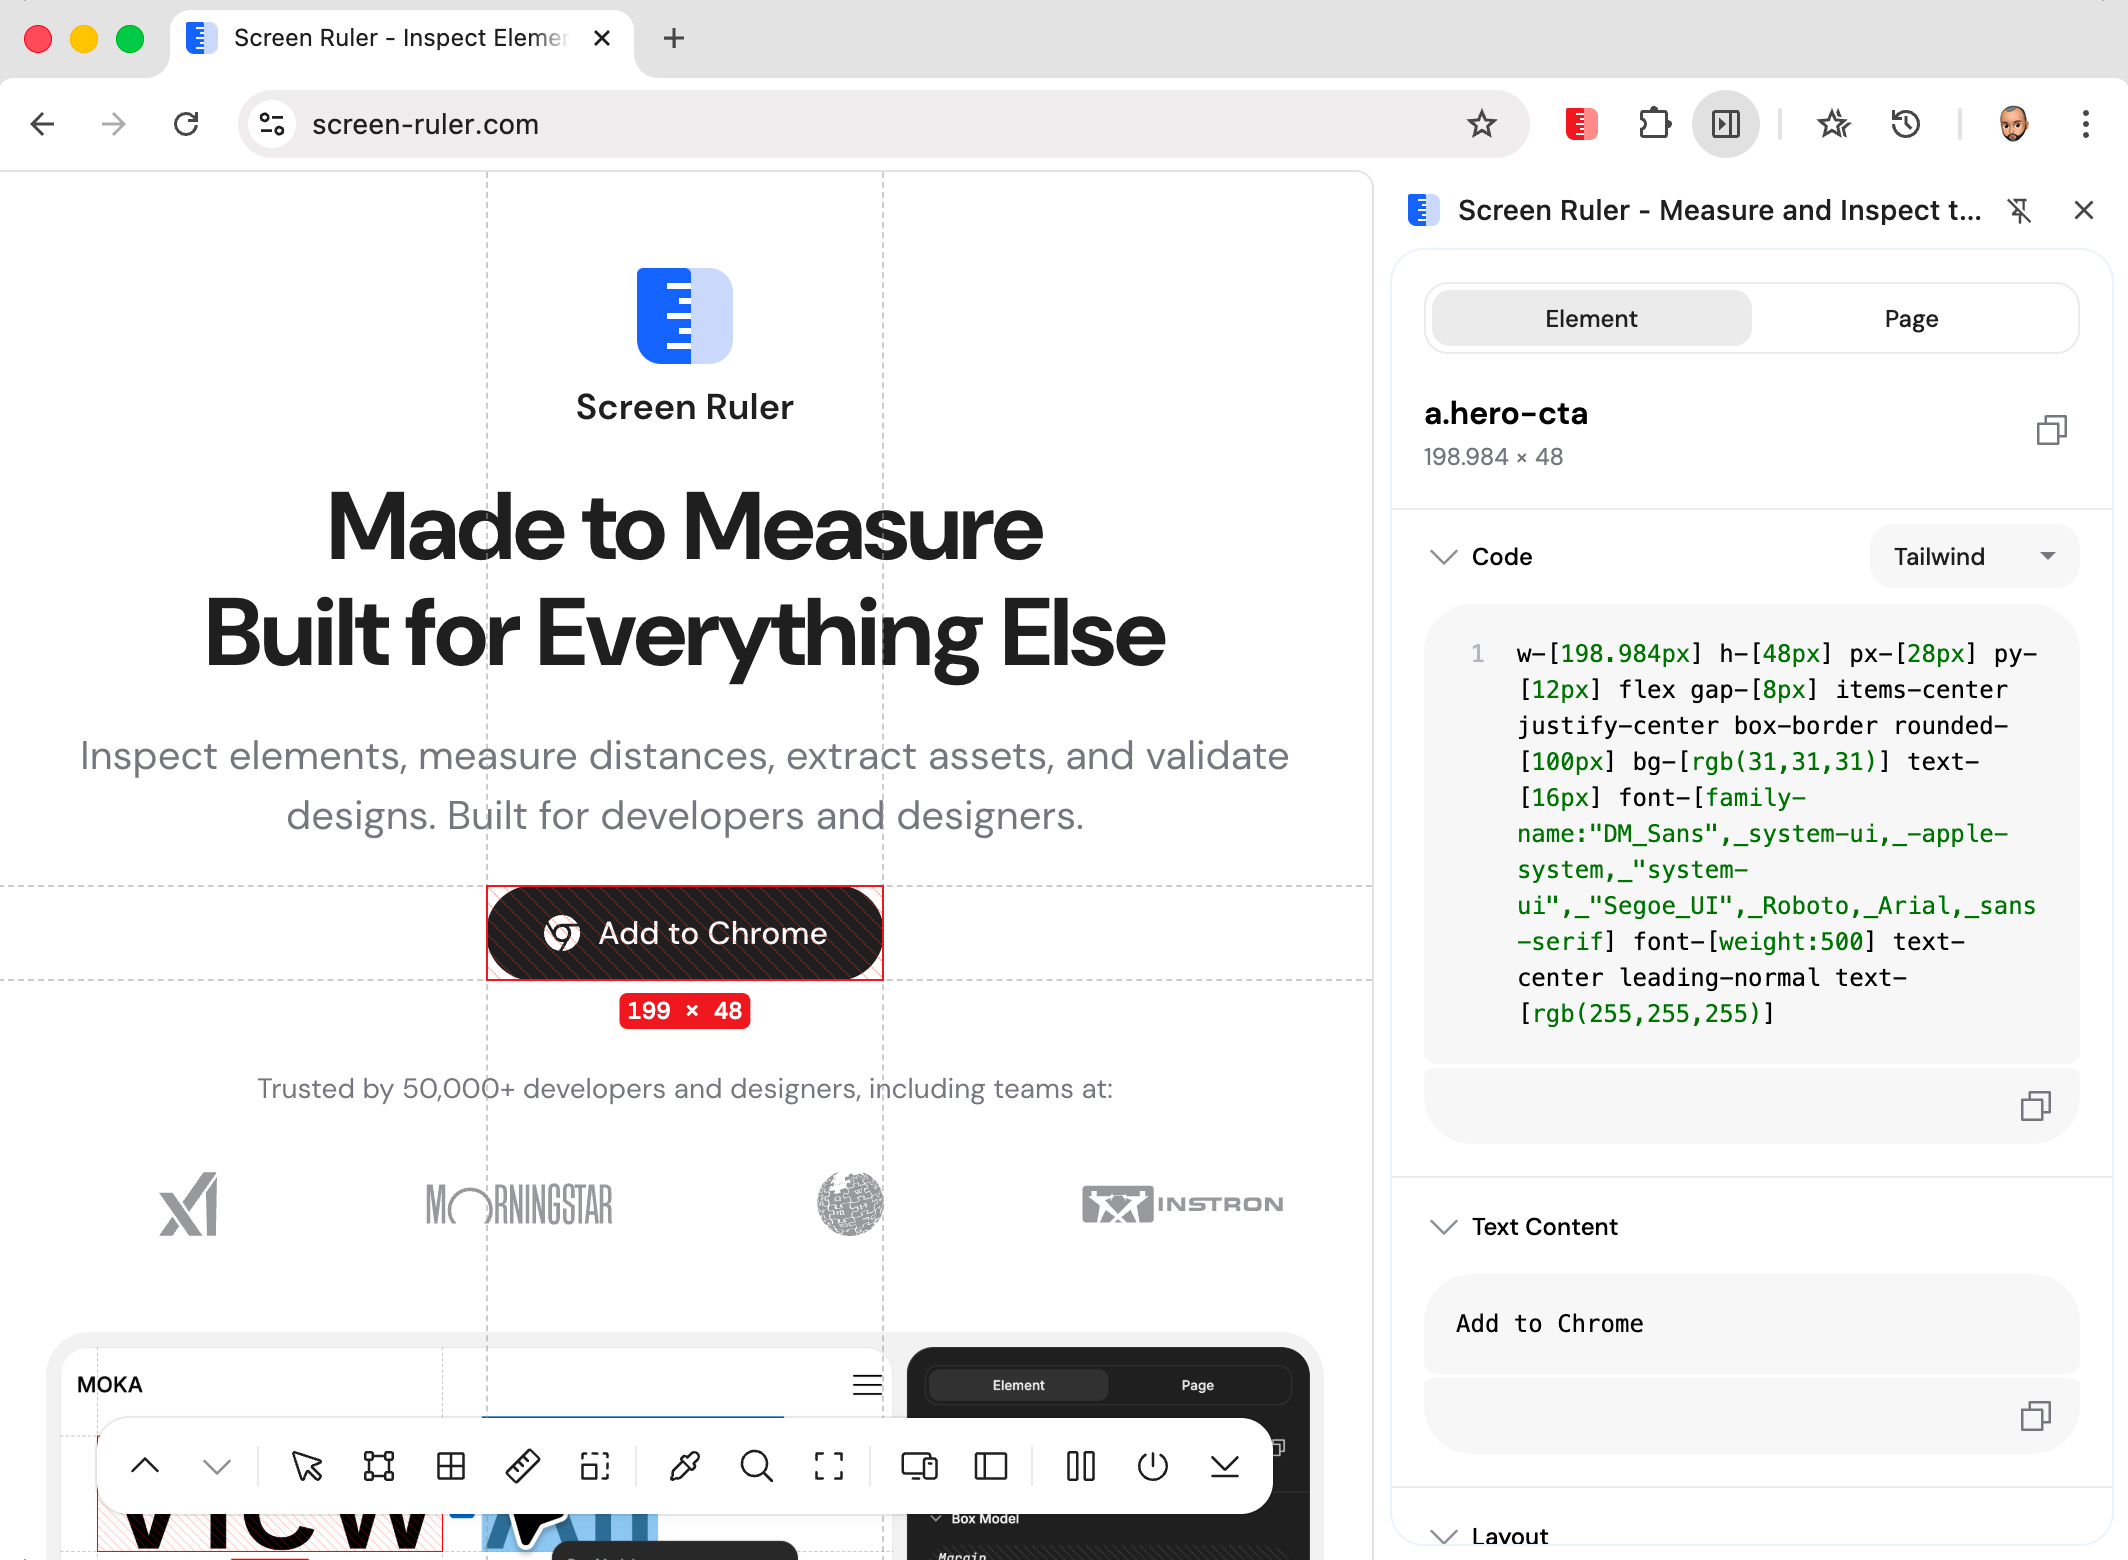
Task: Select the Page tab in dark preview
Action: (x=1197, y=1385)
